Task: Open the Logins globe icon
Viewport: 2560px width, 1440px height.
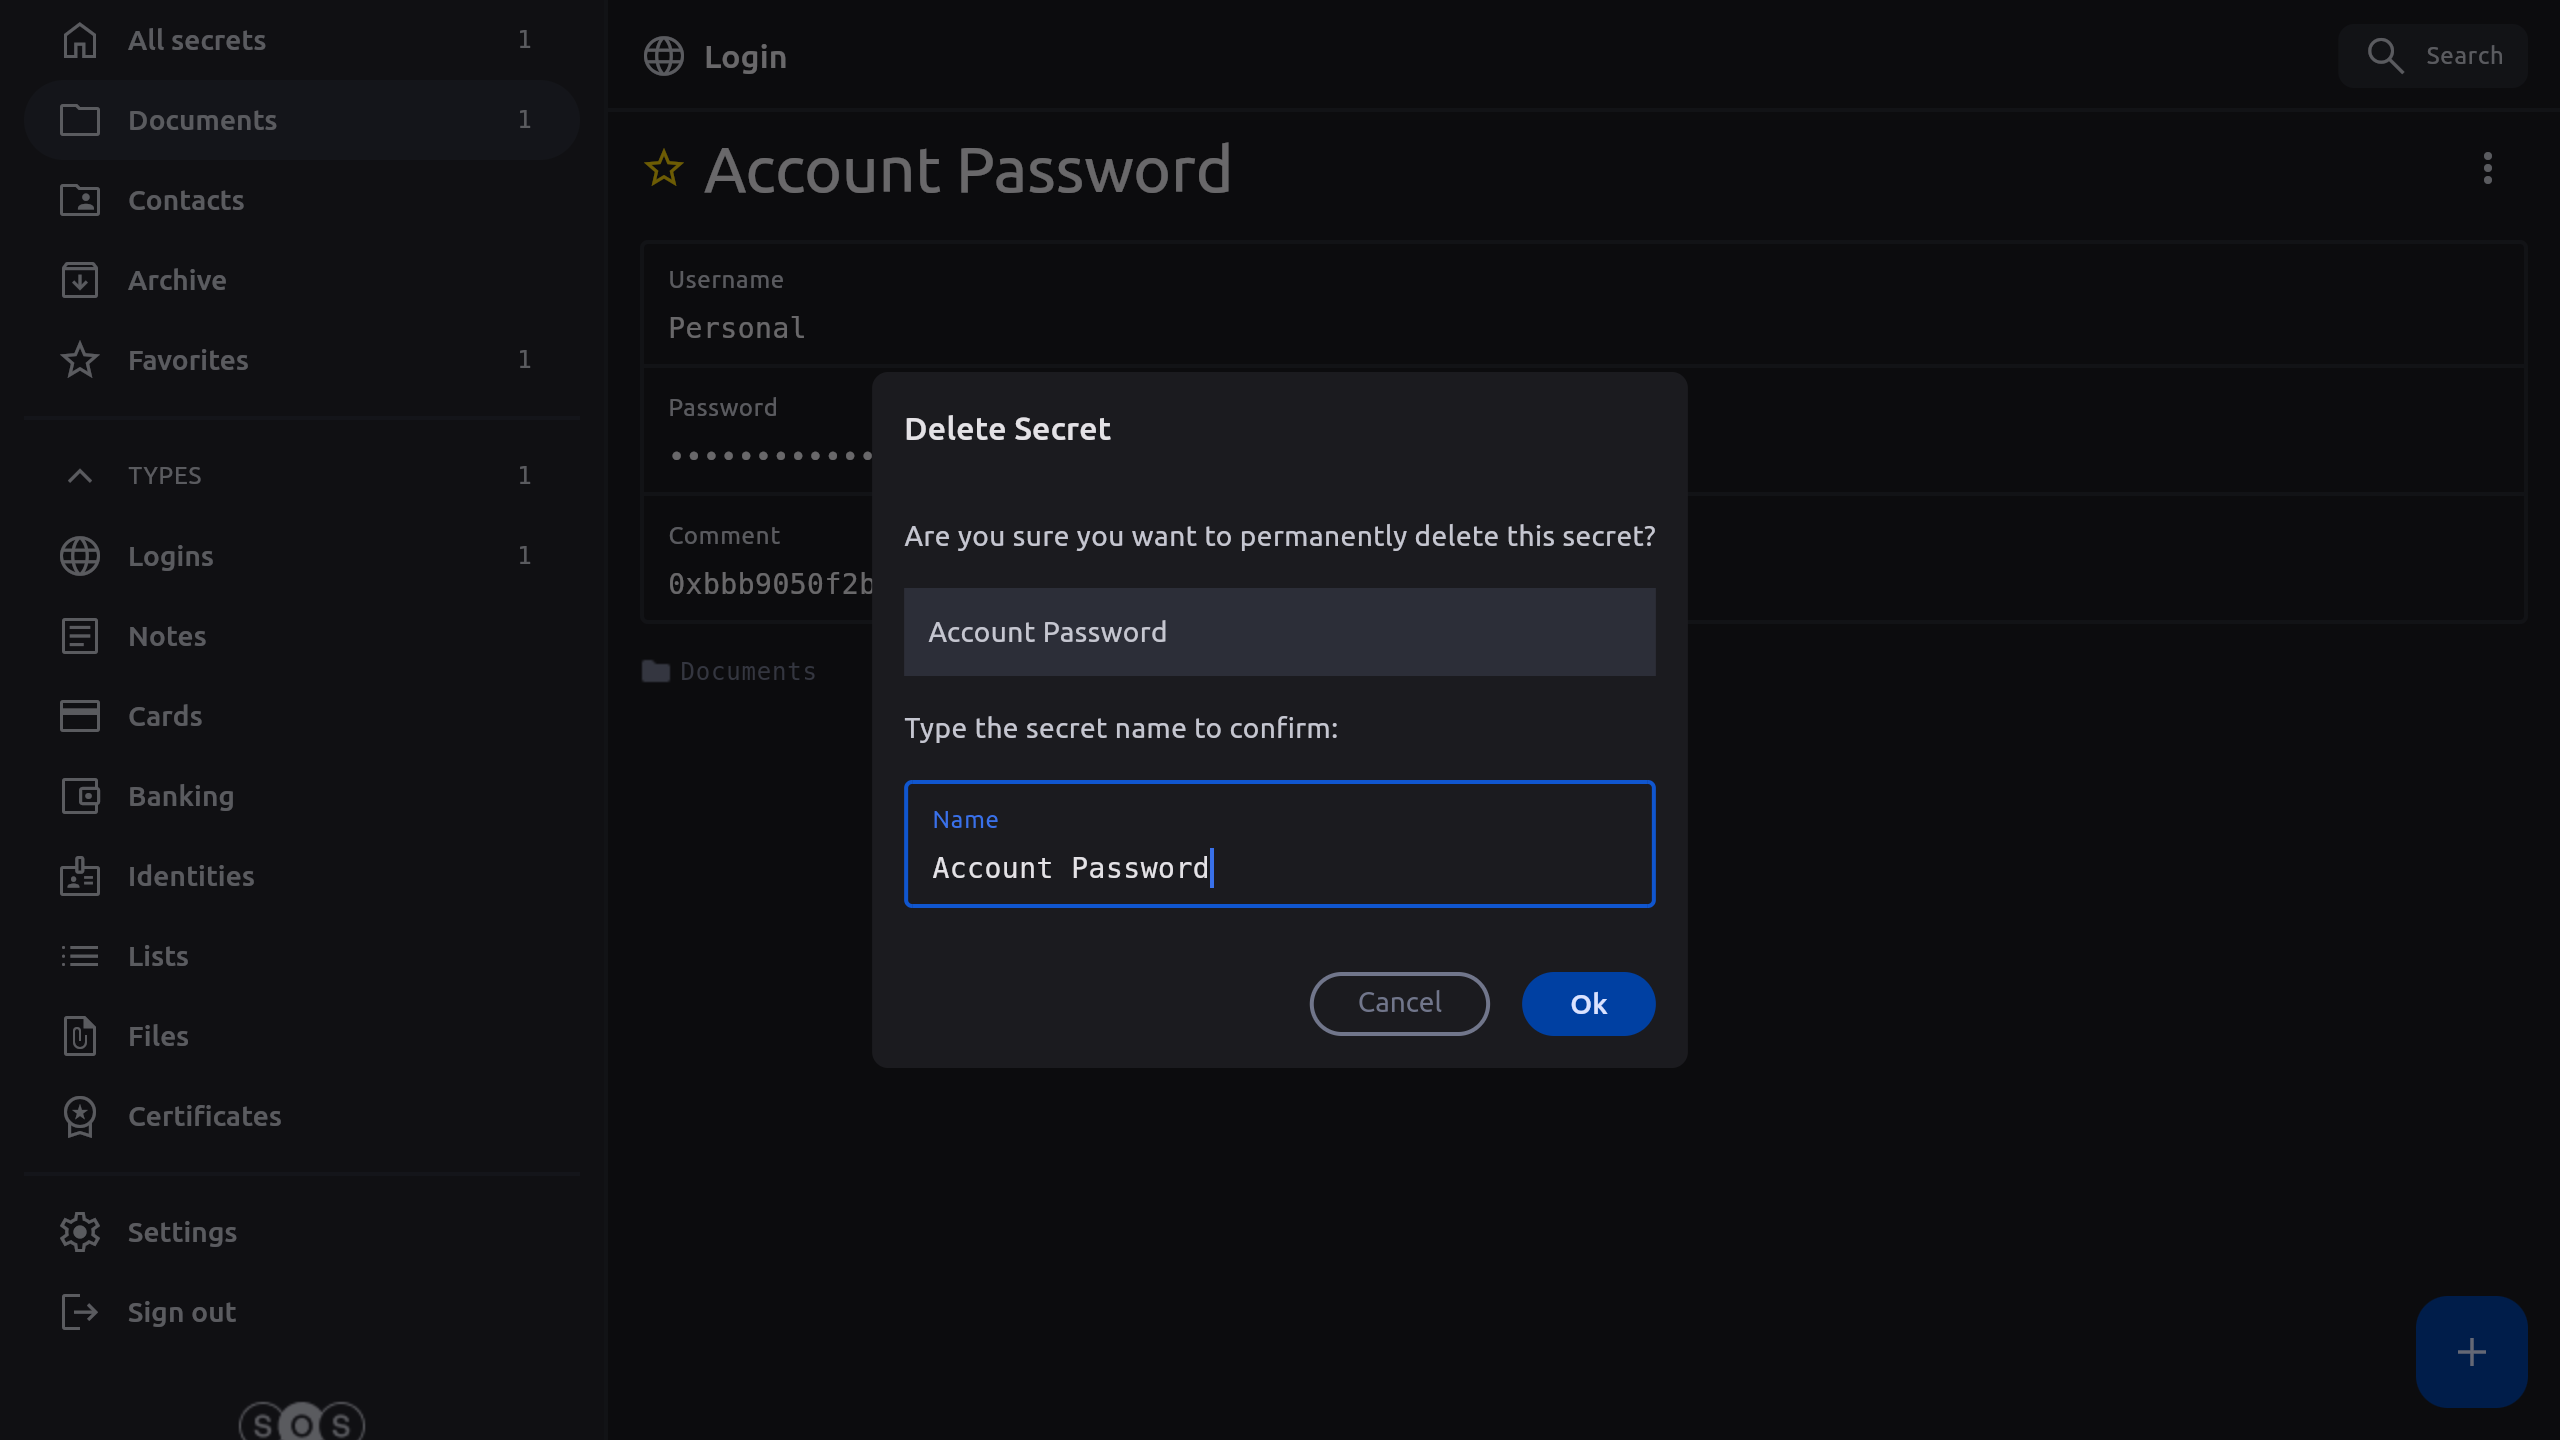Action: click(80, 556)
